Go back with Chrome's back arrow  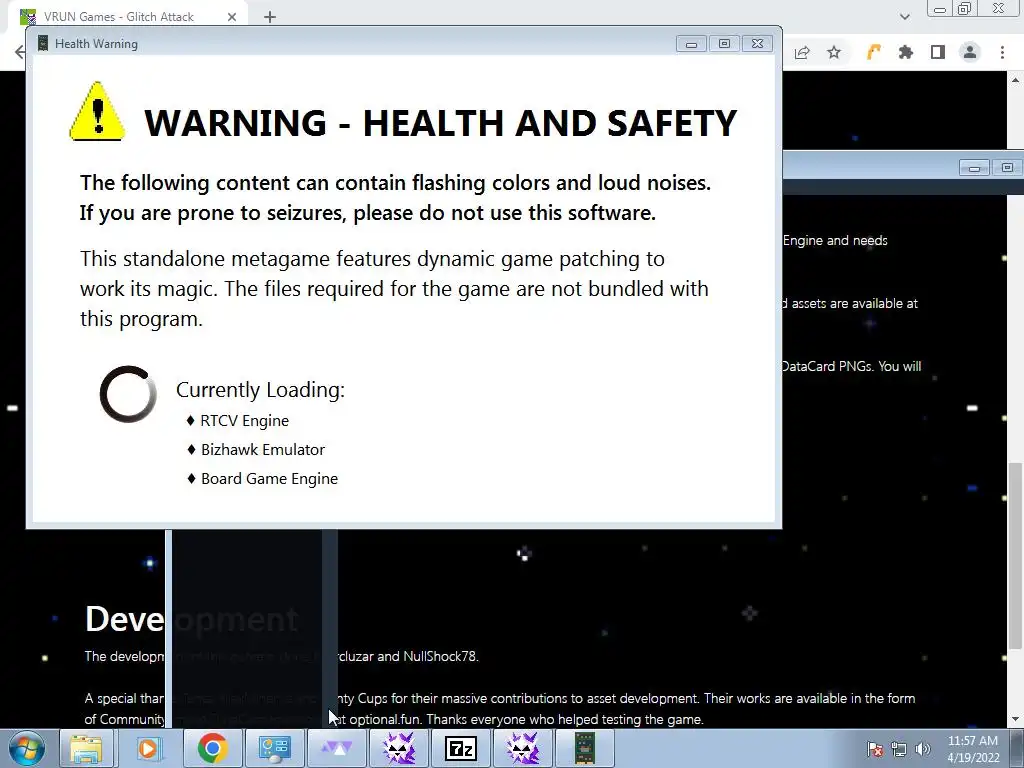pyautogui.click(x=20, y=52)
